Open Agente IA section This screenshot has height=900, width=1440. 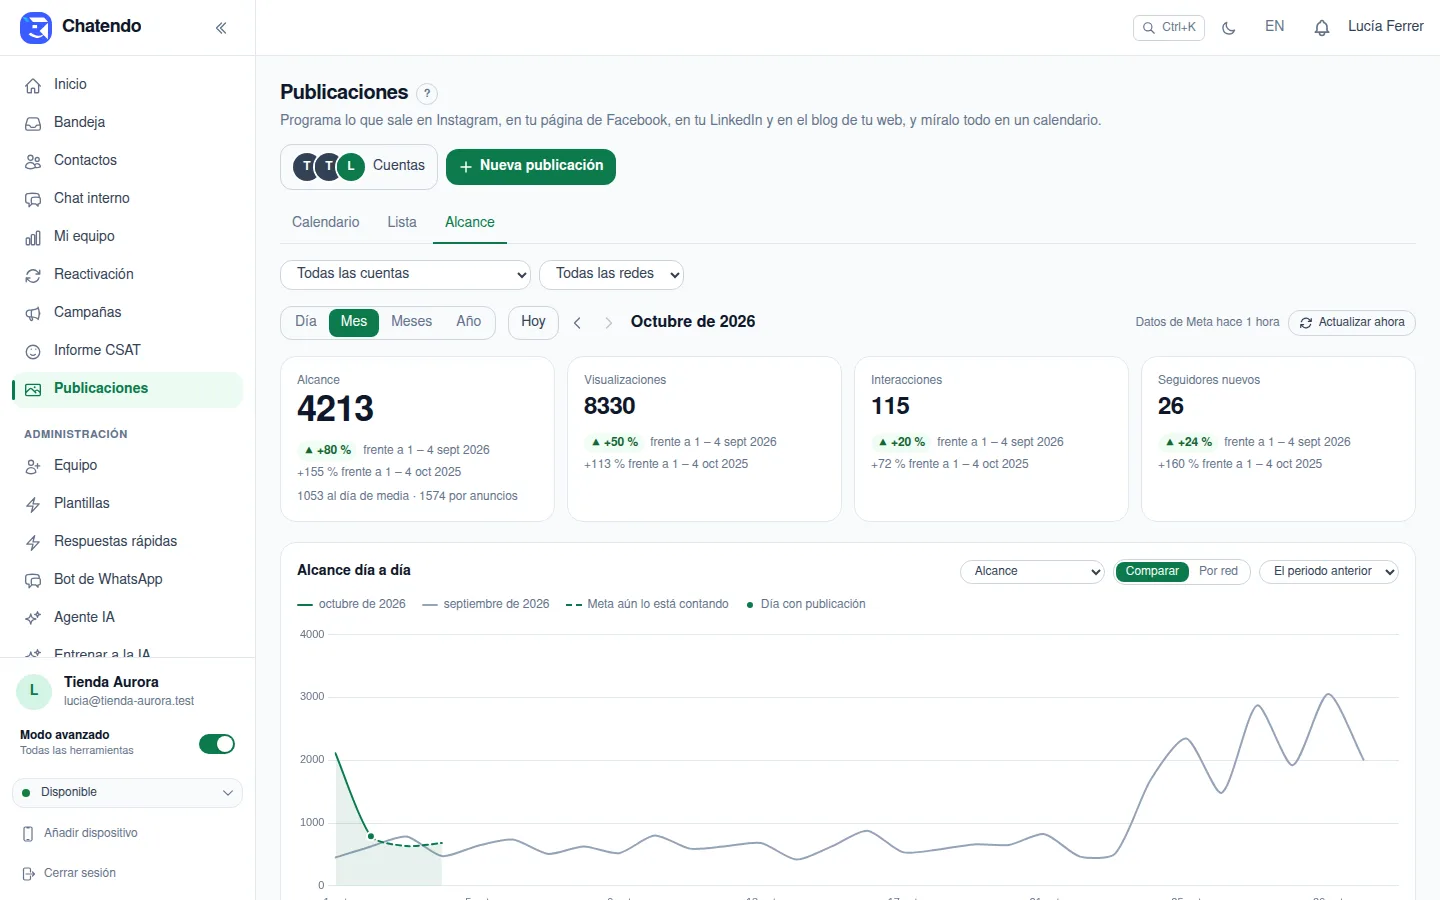pos(127,618)
